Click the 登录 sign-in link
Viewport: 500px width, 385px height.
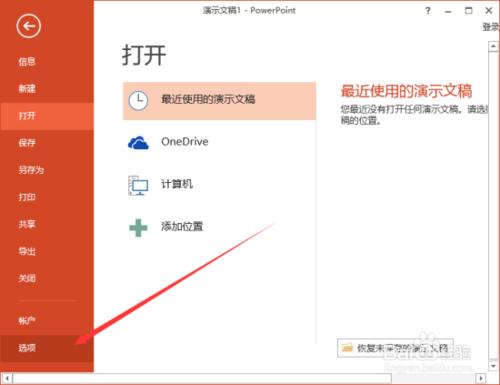tap(491, 27)
